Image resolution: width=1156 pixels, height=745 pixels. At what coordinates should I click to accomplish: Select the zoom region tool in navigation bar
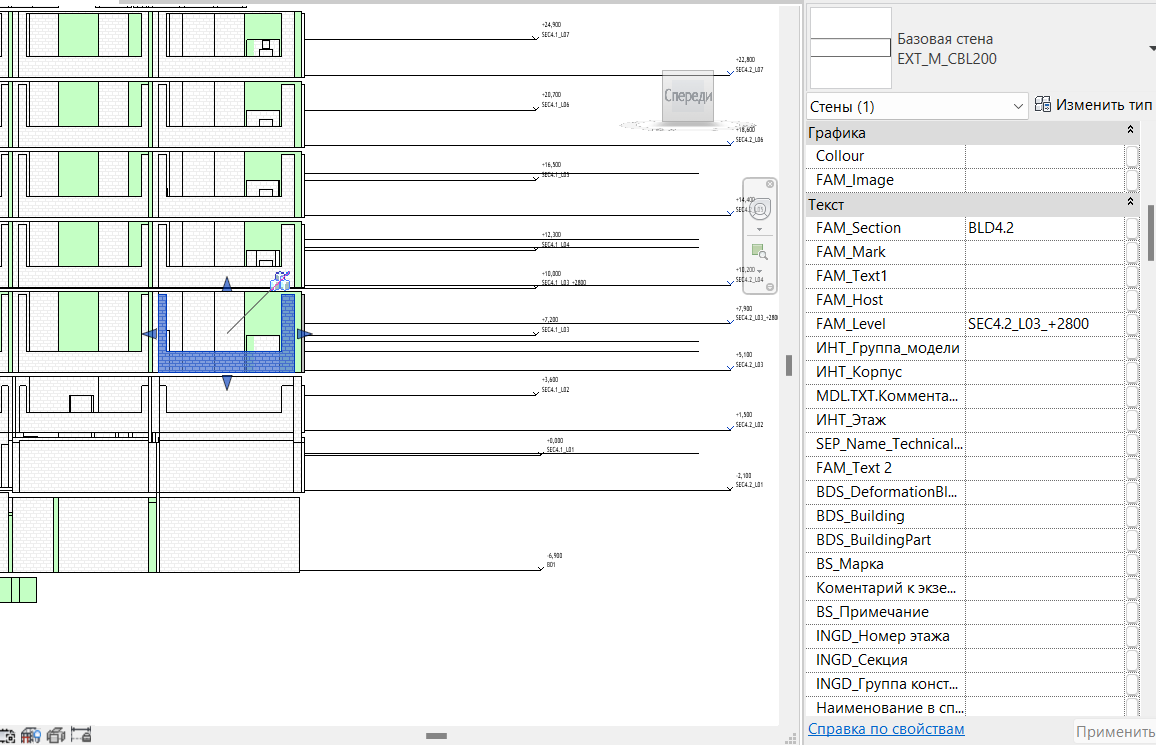(x=759, y=252)
